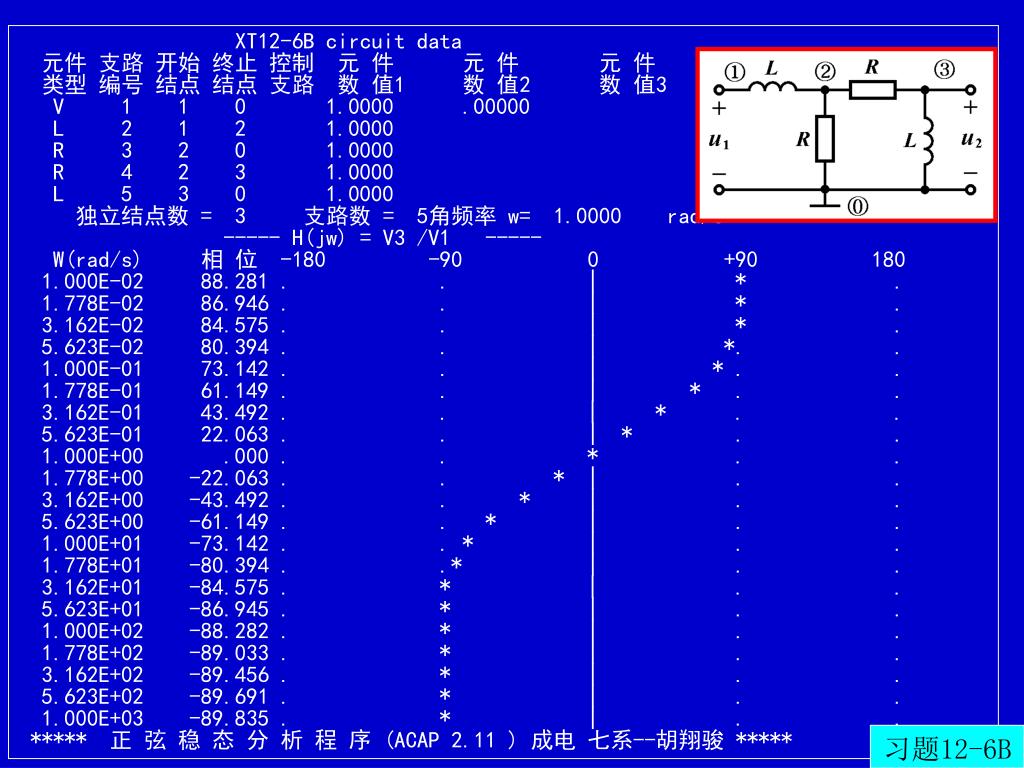
Task: Click the 控制支路 column header
Action: 292,74
